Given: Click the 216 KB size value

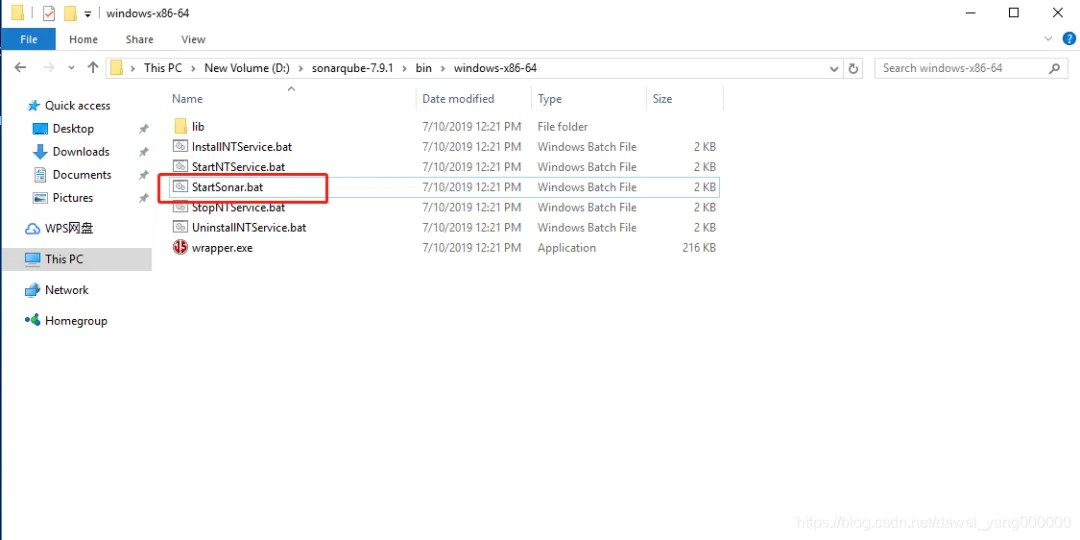Looking at the screenshot, I should coord(699,248).
